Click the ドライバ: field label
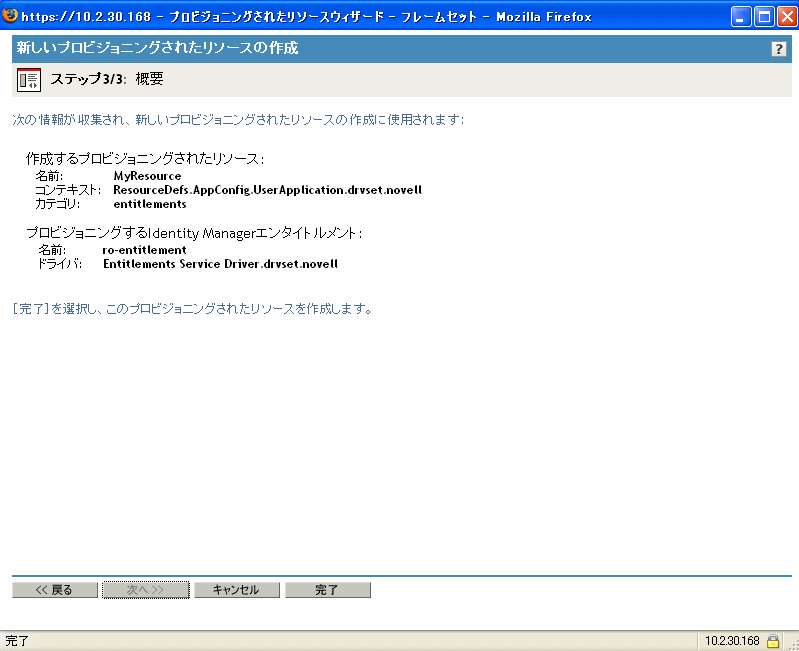799x651 pixels. (60, 264)
